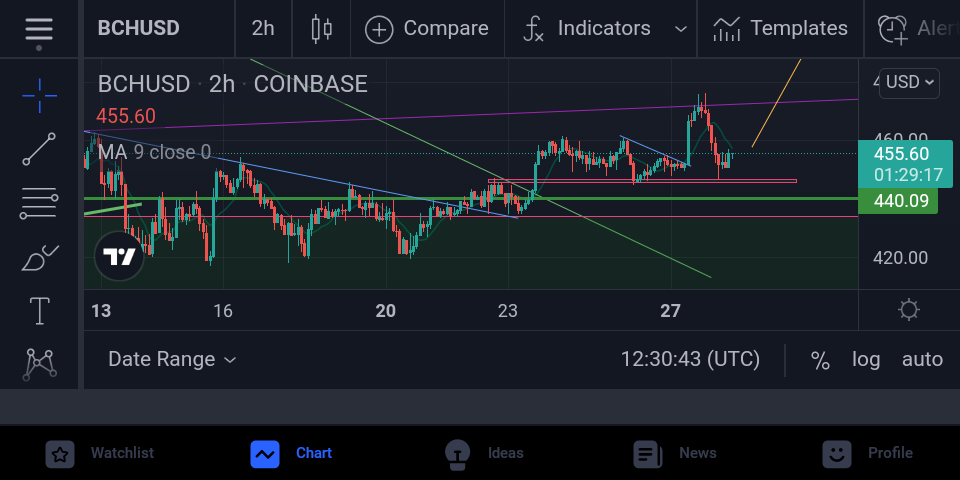This screenshot has height=480, width=960.
Task: Click the BCHUSD · 2h · COINBASE chart title
Action: 233,84
